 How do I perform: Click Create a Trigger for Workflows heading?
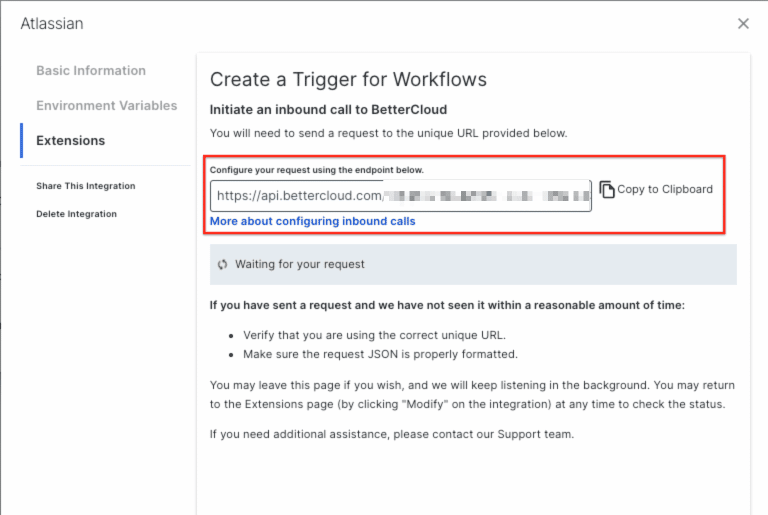point(348,79)
